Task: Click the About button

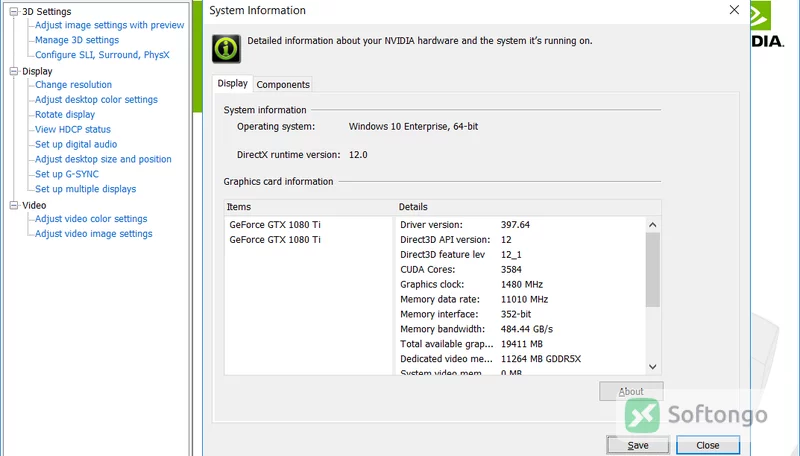Action: click(x=631, y=391)
